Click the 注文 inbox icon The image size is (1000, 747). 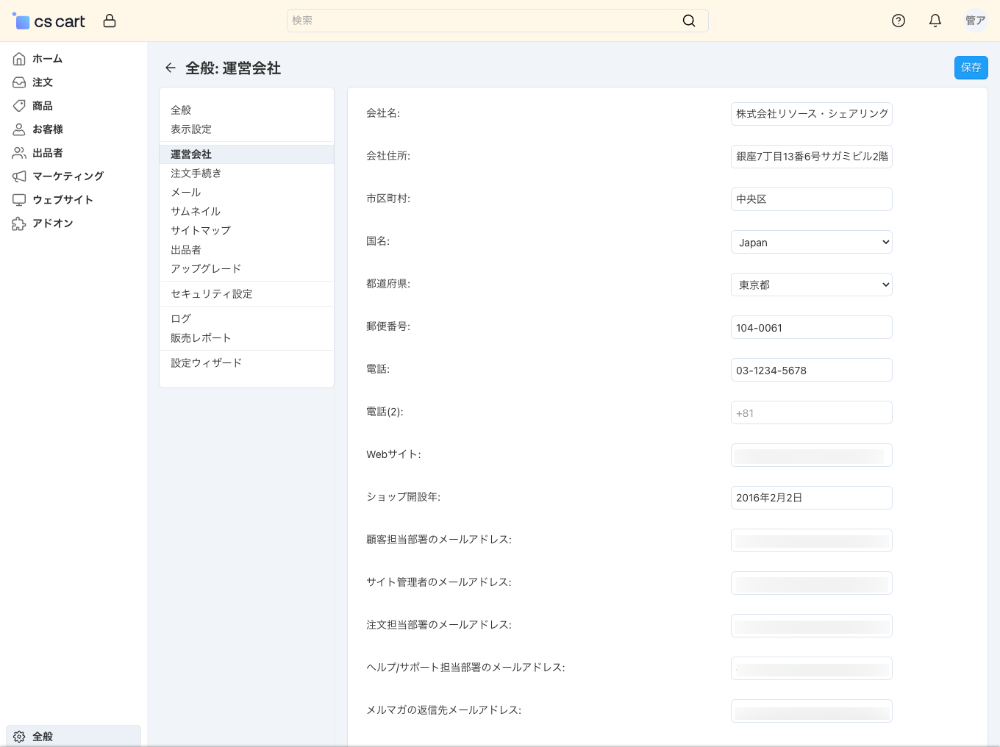pyautogui.click(x=19, y=82)
